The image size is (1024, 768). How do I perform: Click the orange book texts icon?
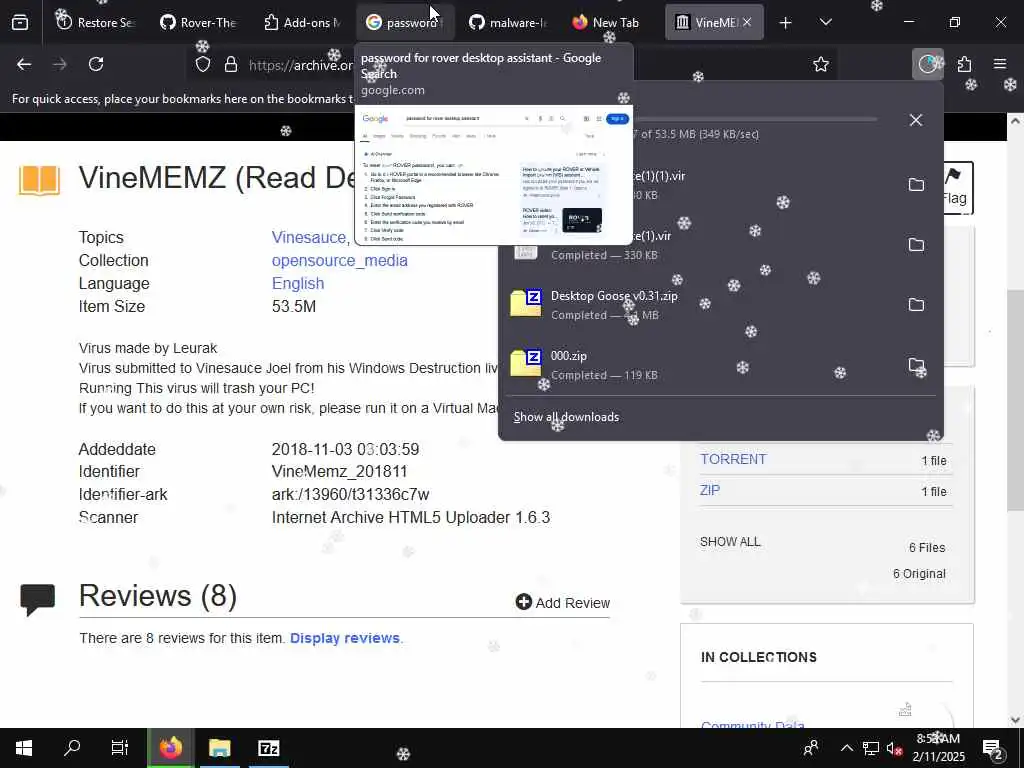(x=39, y=180)
